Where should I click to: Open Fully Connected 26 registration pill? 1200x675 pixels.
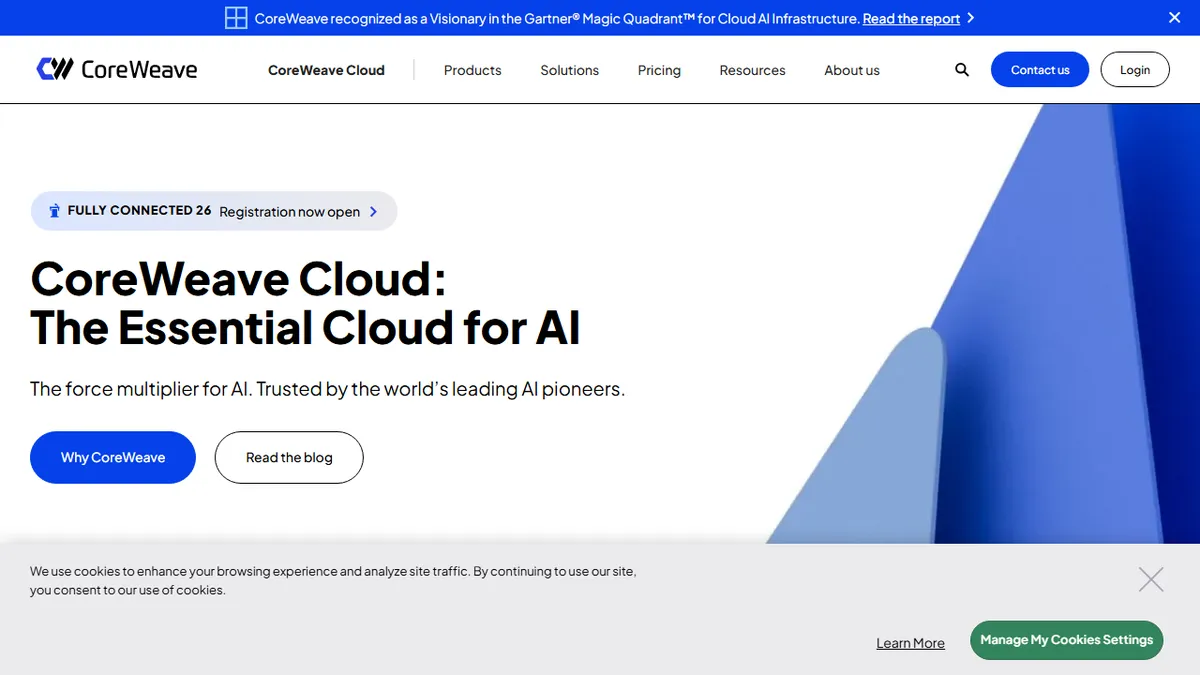point(214,211)
